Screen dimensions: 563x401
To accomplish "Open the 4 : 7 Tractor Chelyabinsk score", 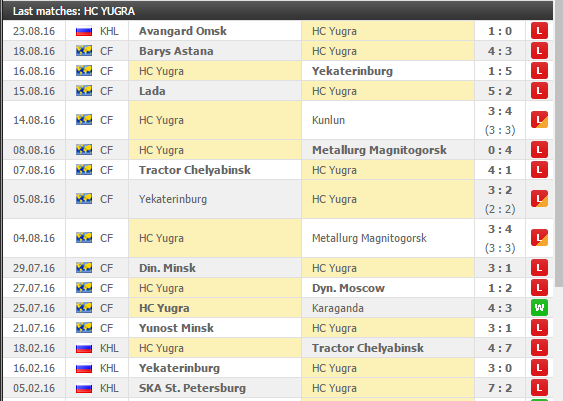I will tap(499, 348).
